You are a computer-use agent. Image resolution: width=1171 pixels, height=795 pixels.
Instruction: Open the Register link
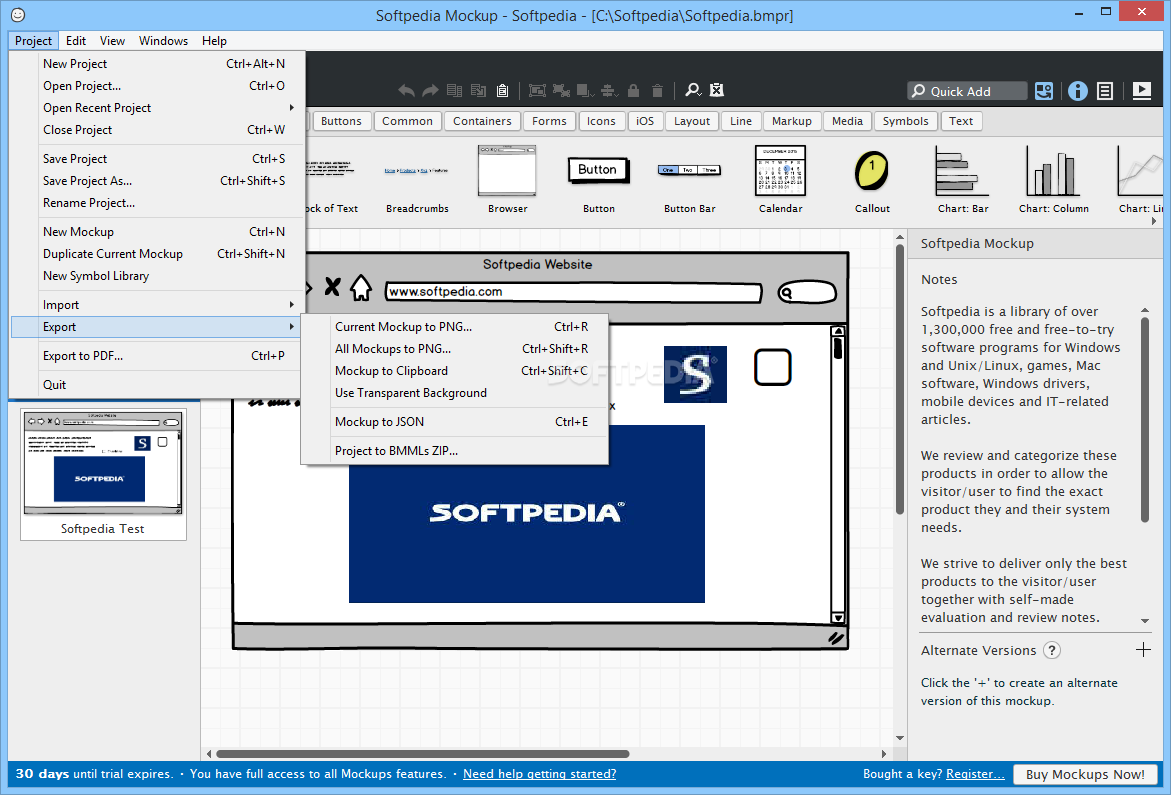click(x=975, y=774)
